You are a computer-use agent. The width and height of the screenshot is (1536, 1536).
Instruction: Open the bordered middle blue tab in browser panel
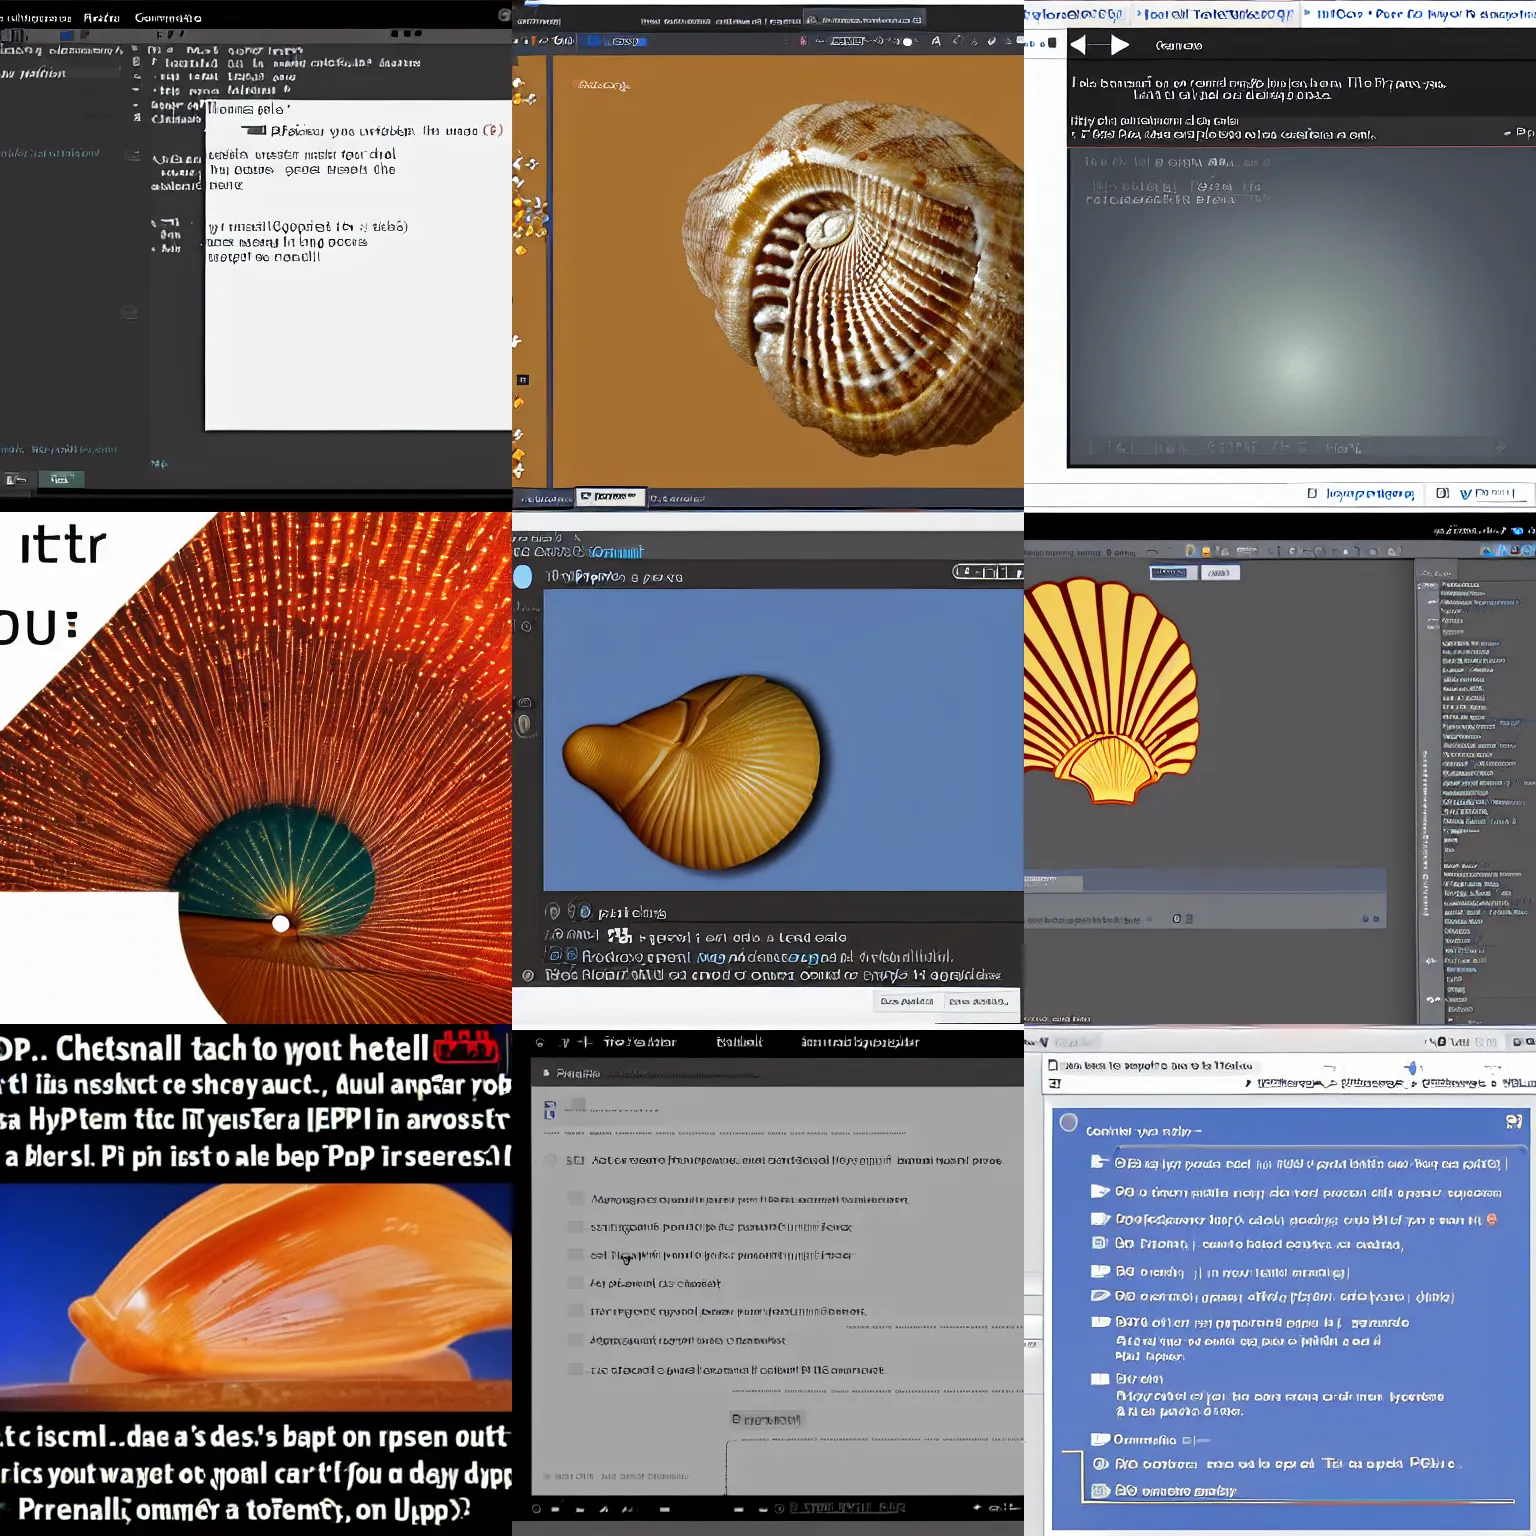(x=1218, y=14)
